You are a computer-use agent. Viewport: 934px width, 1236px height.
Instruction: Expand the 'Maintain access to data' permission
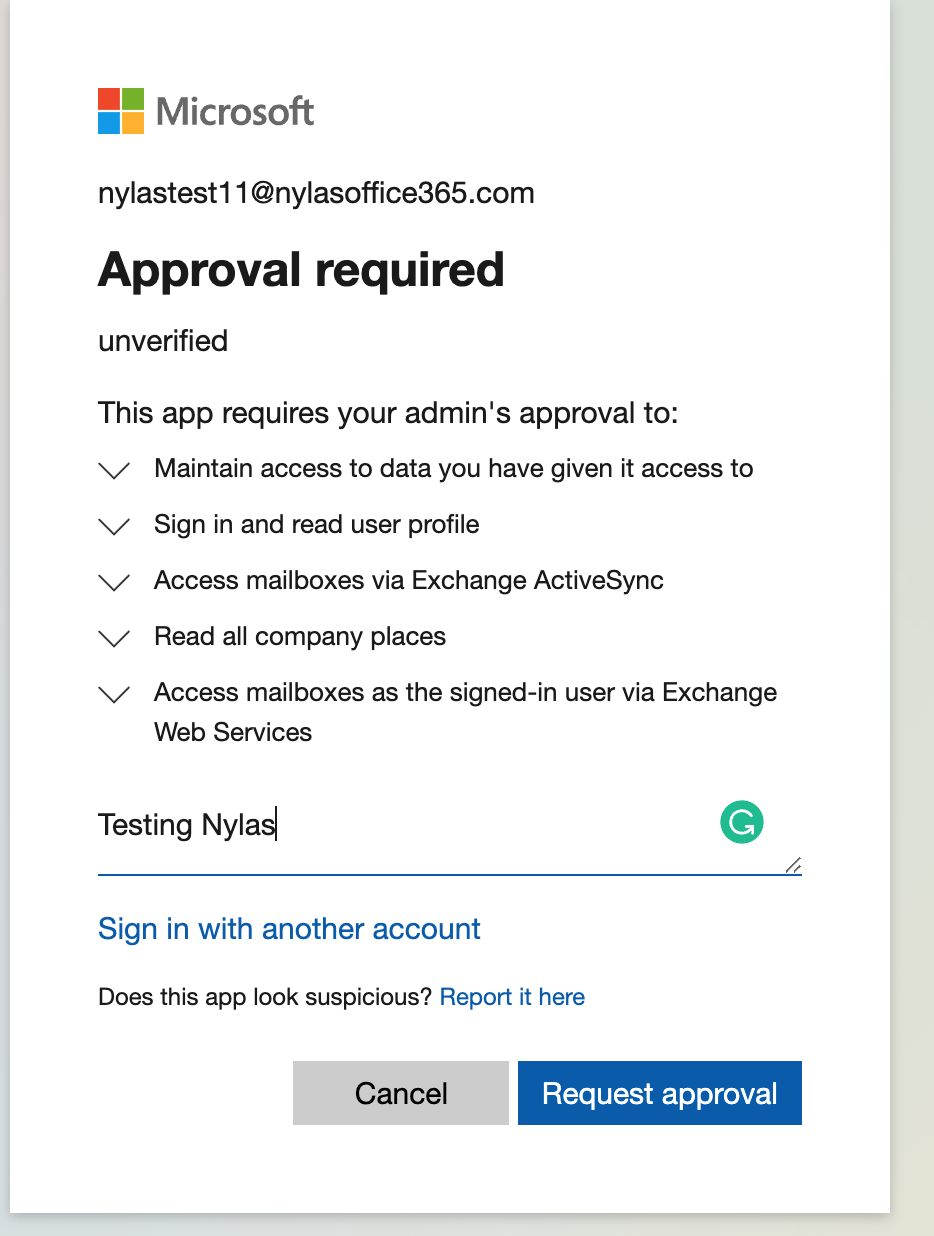click(x=115, y=470)
